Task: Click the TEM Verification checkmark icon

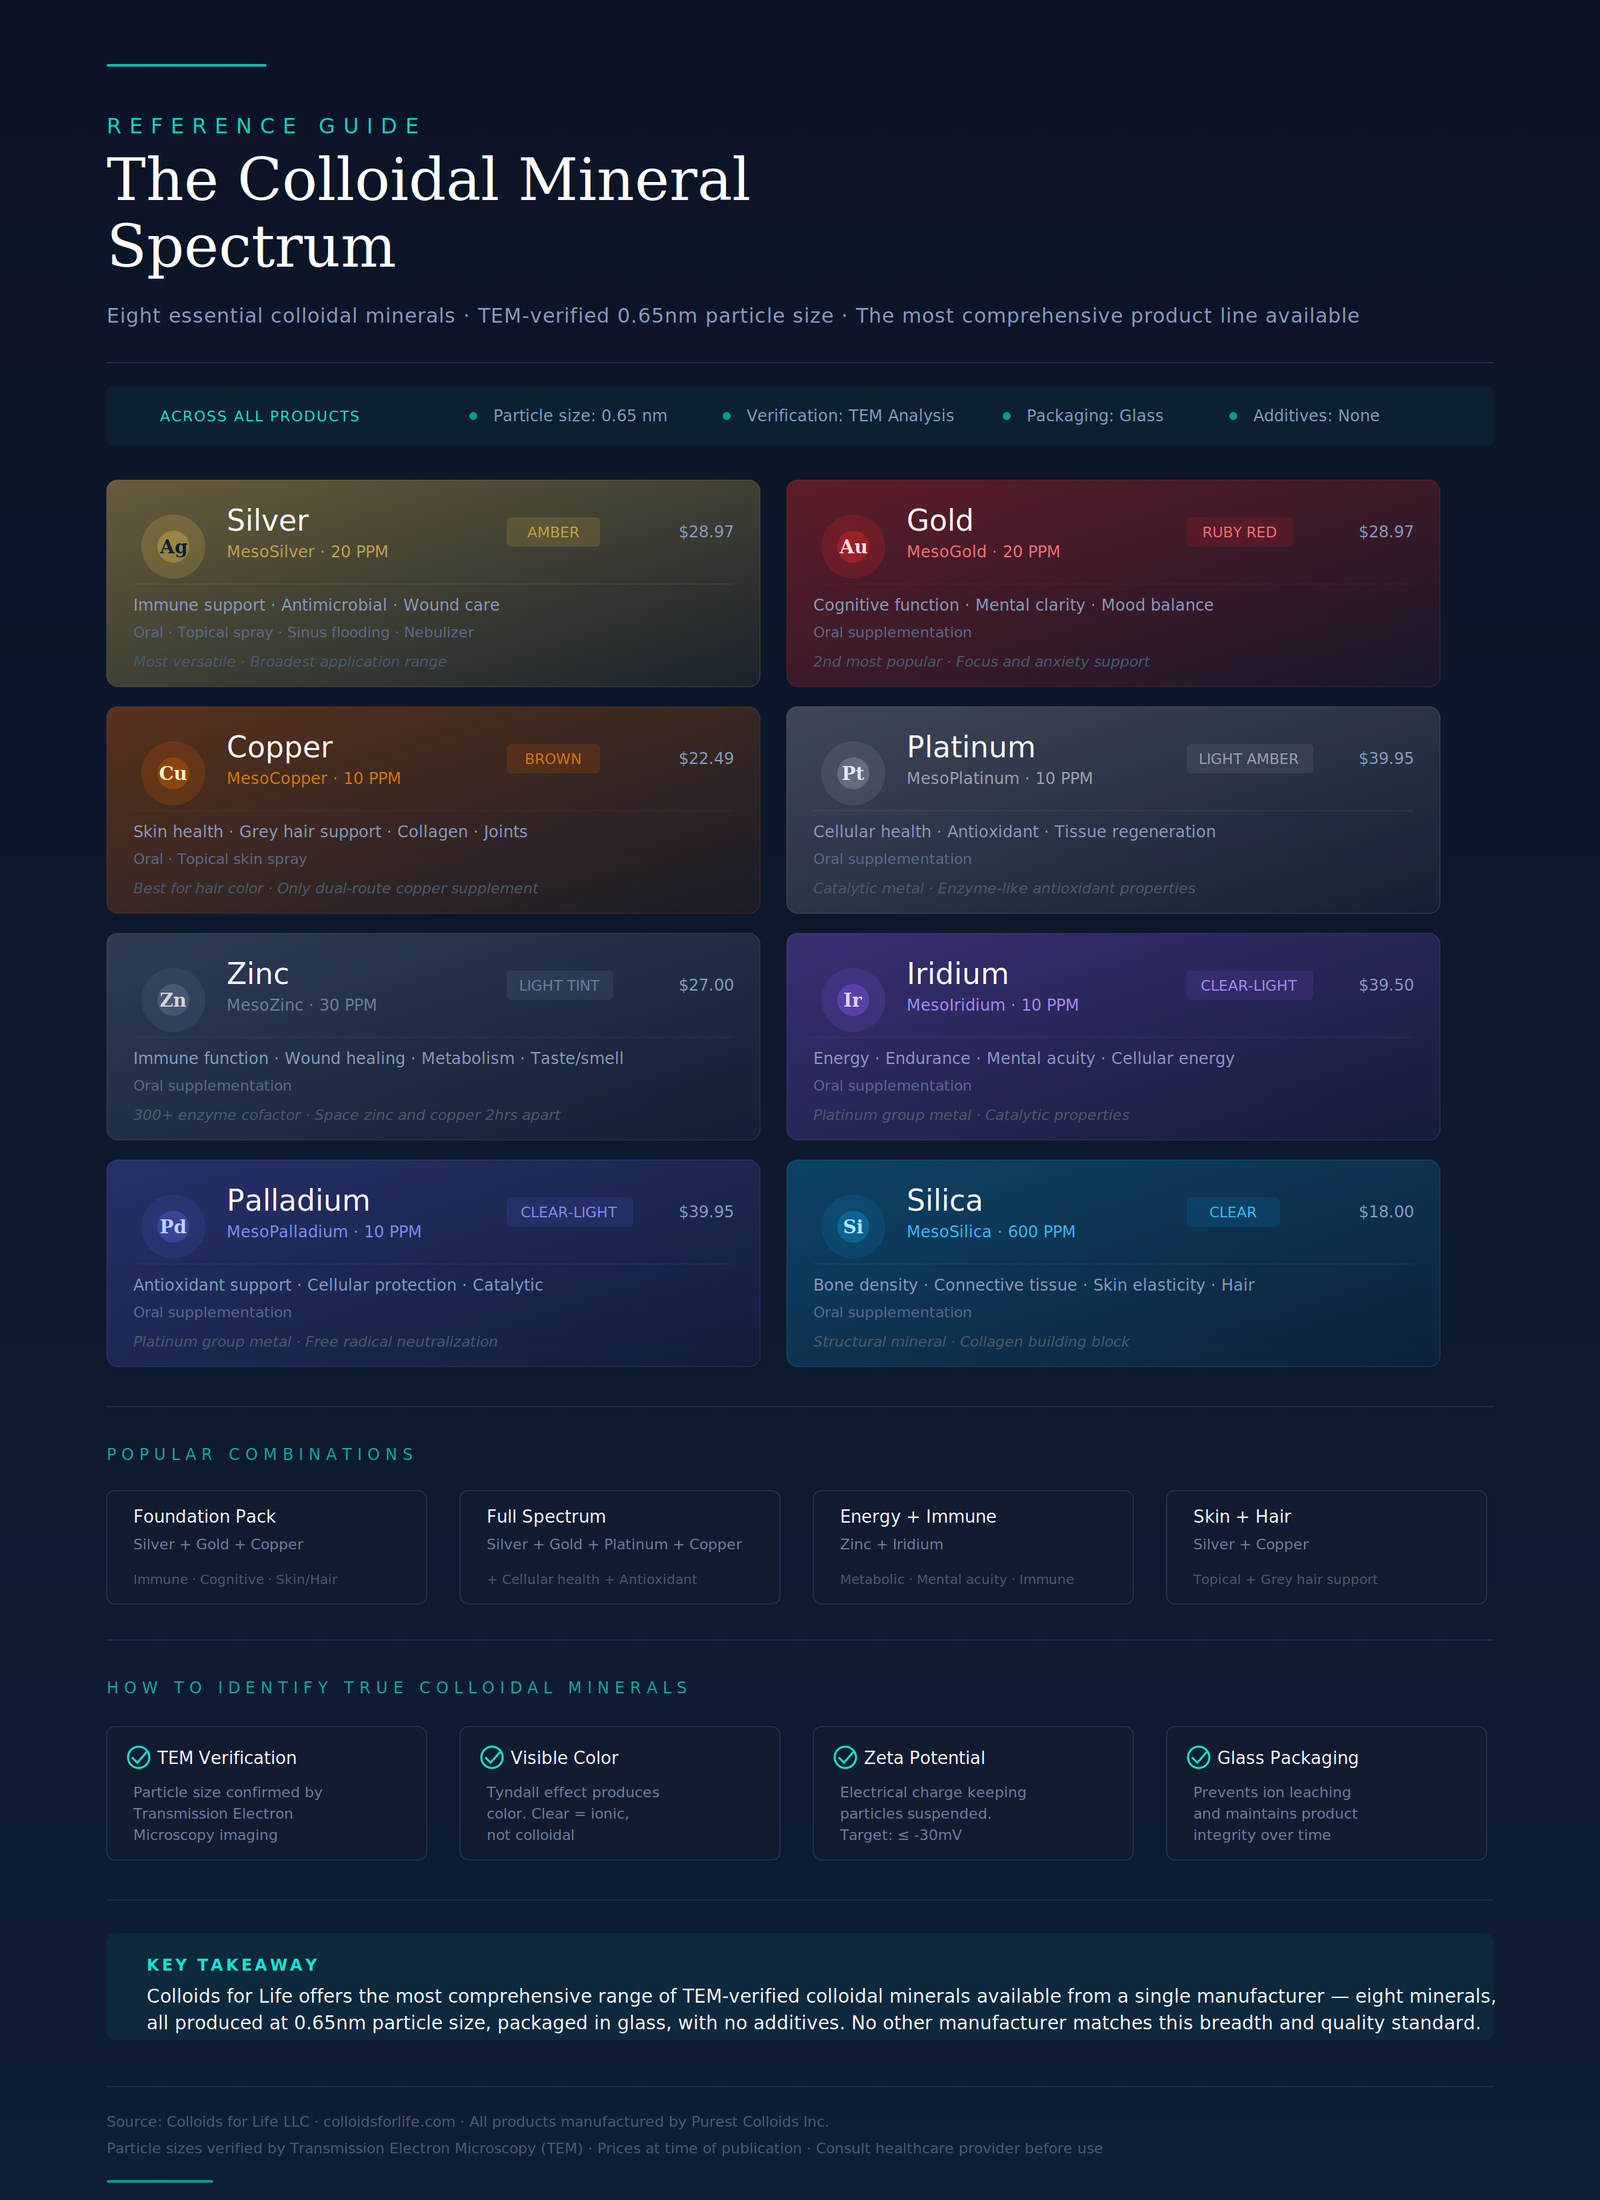Action: pyautogui.click(x=139, y=1757)
